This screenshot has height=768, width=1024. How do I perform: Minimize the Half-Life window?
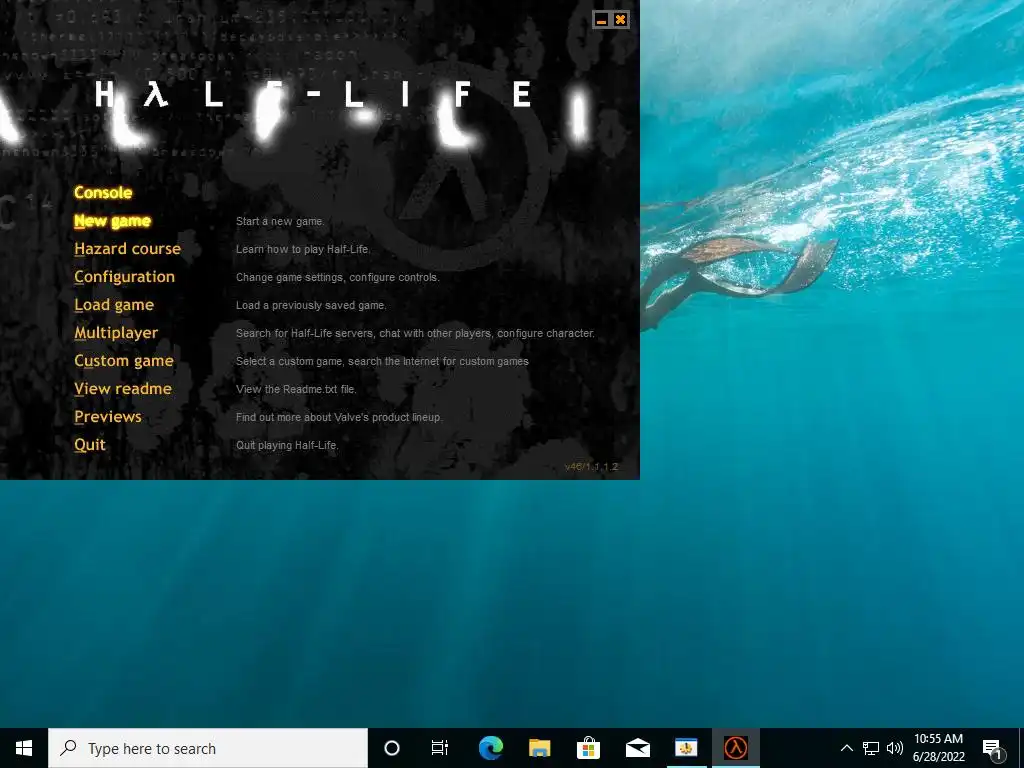[x=601, y=20]
